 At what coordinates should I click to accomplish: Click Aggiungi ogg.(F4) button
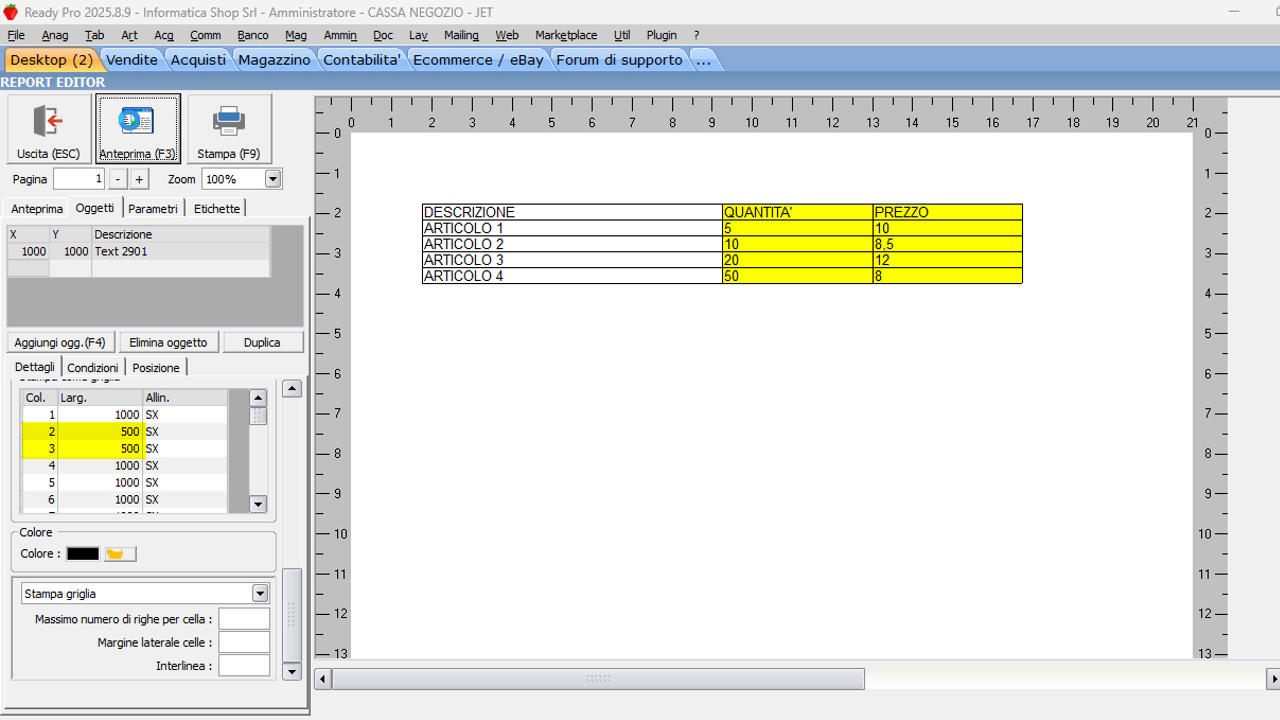tap(60, 342)
